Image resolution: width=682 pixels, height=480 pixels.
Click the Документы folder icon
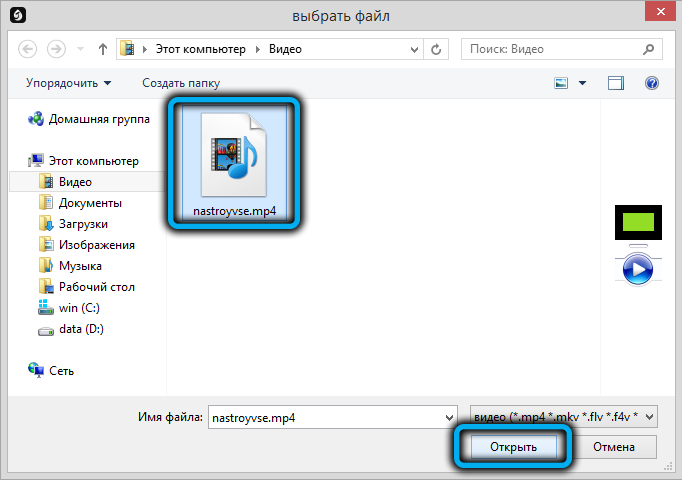click(x=46, y=203)
